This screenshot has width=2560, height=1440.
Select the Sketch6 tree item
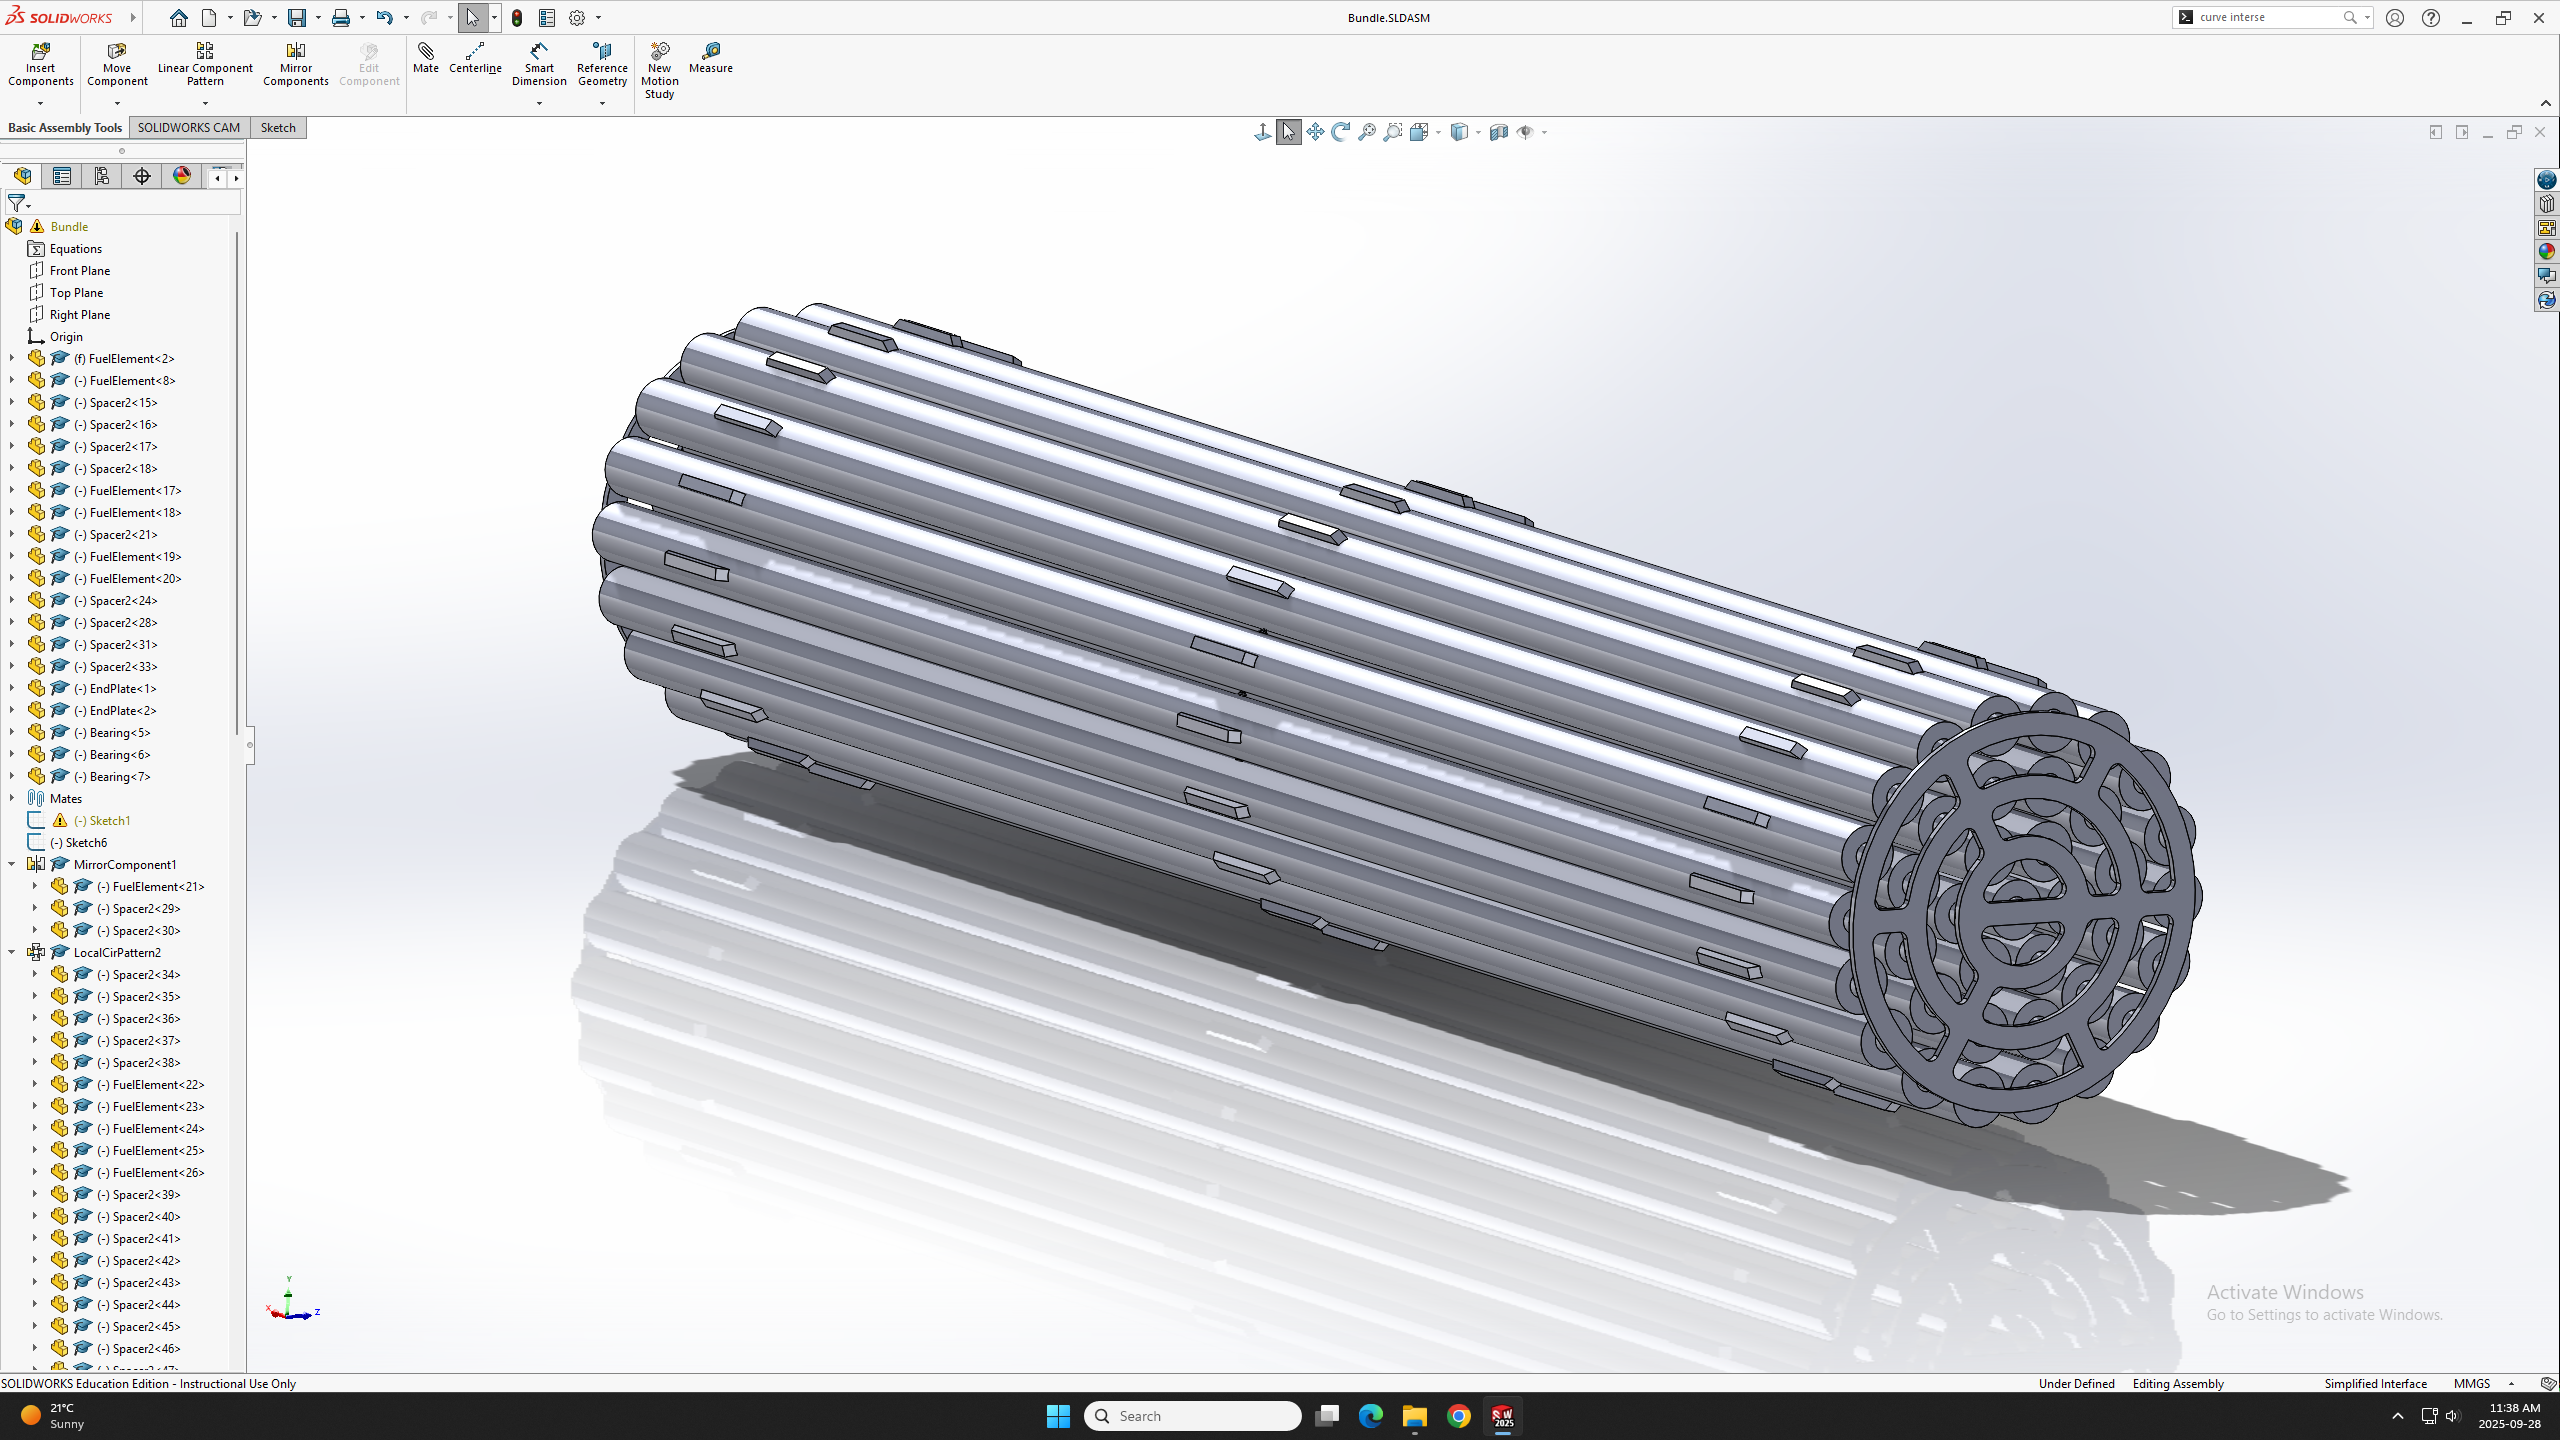tap(79, 843)
